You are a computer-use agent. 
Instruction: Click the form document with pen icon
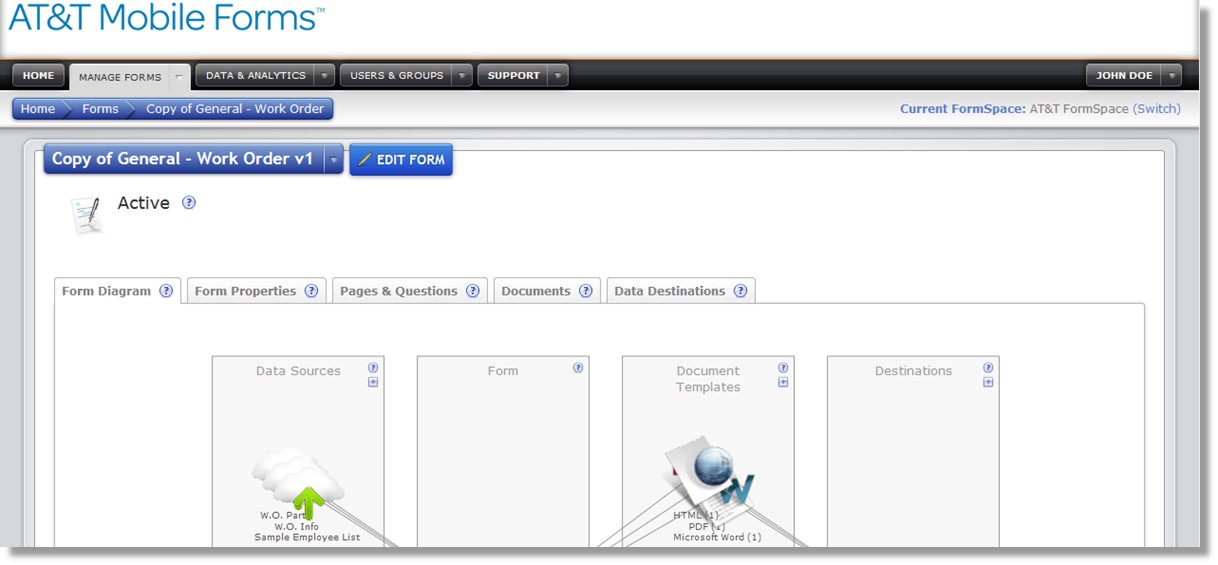click(87, 215)
